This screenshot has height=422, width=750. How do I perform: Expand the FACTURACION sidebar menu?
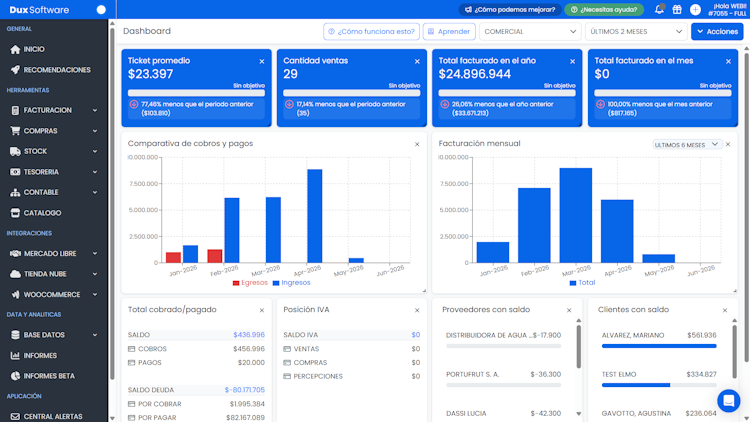click(x=54, y=110)
